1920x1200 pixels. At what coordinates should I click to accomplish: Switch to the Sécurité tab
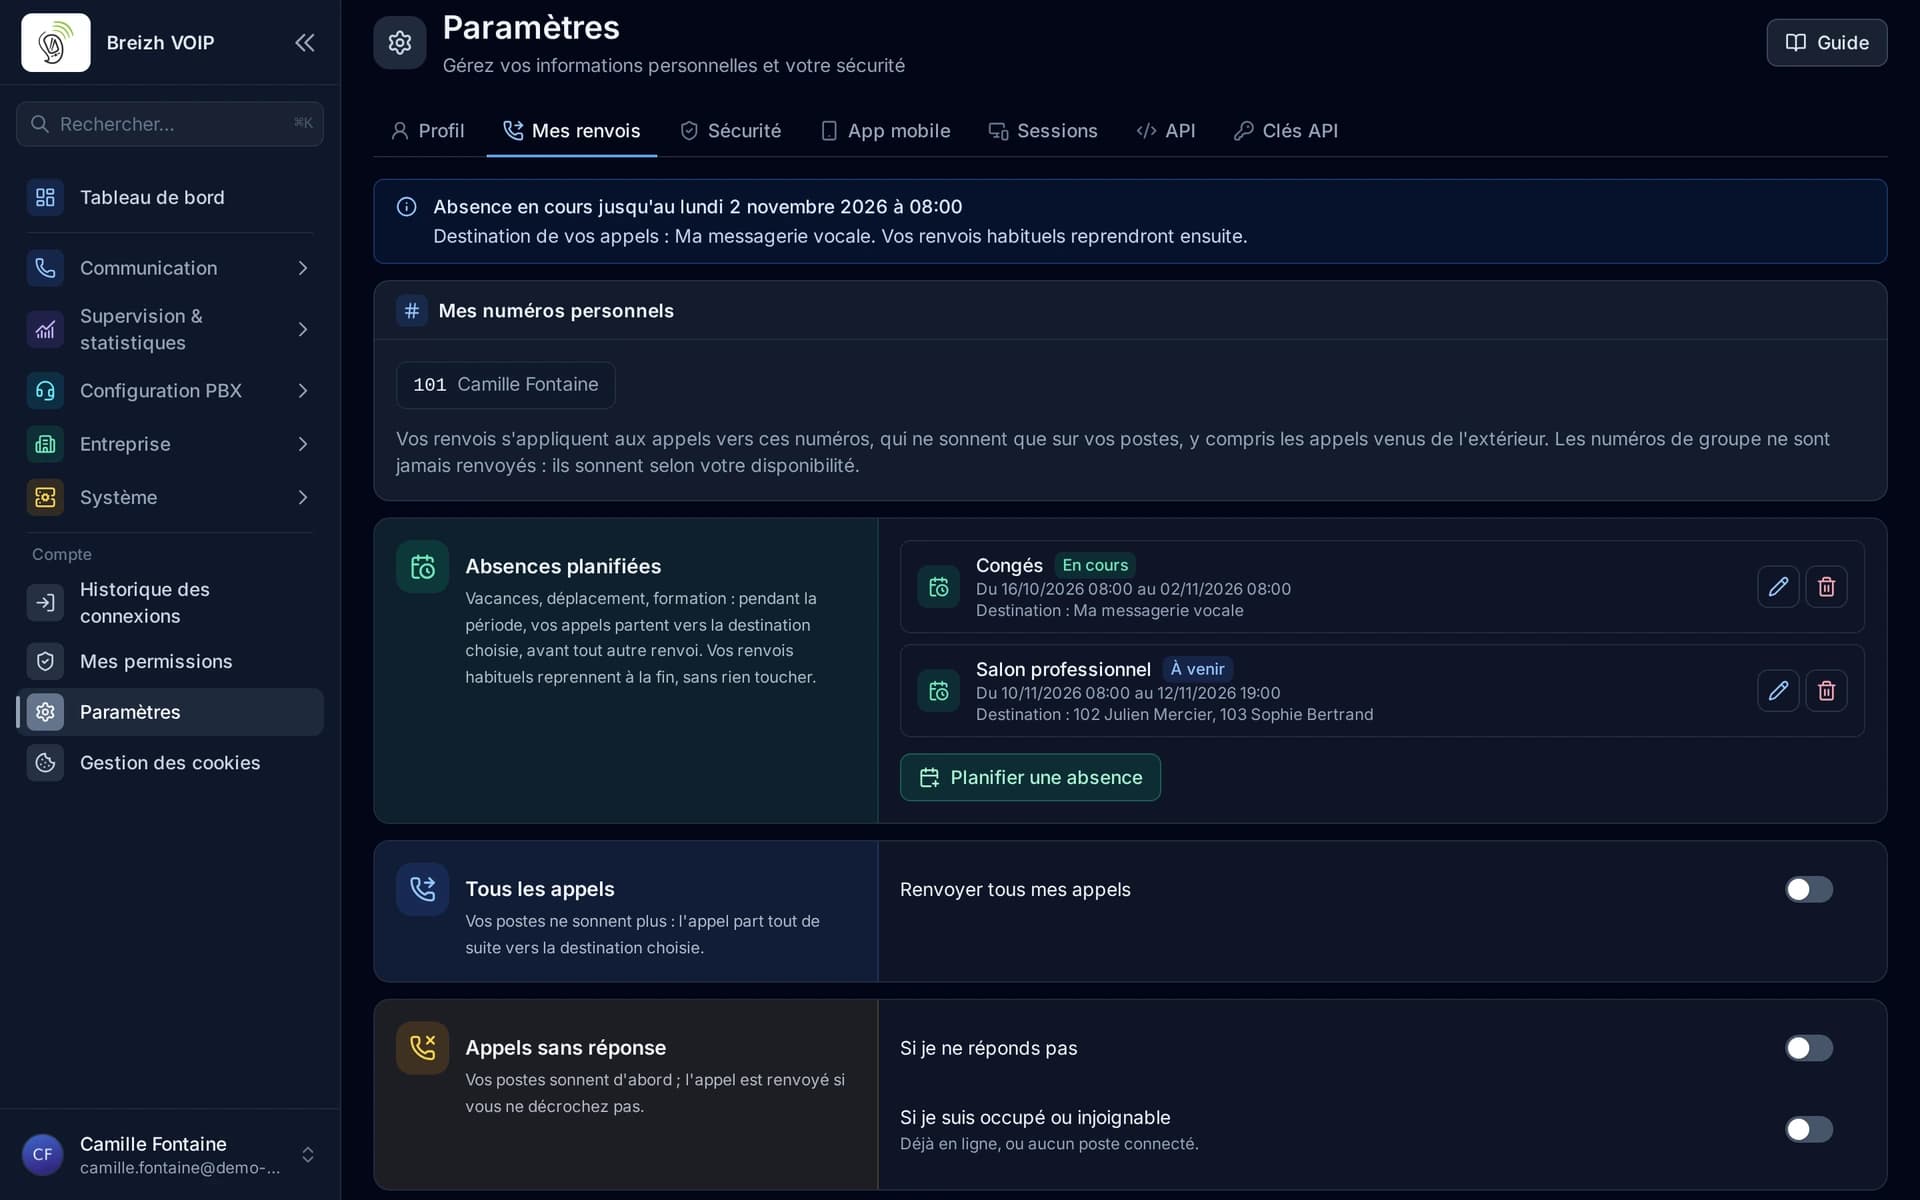pos(730,131)
